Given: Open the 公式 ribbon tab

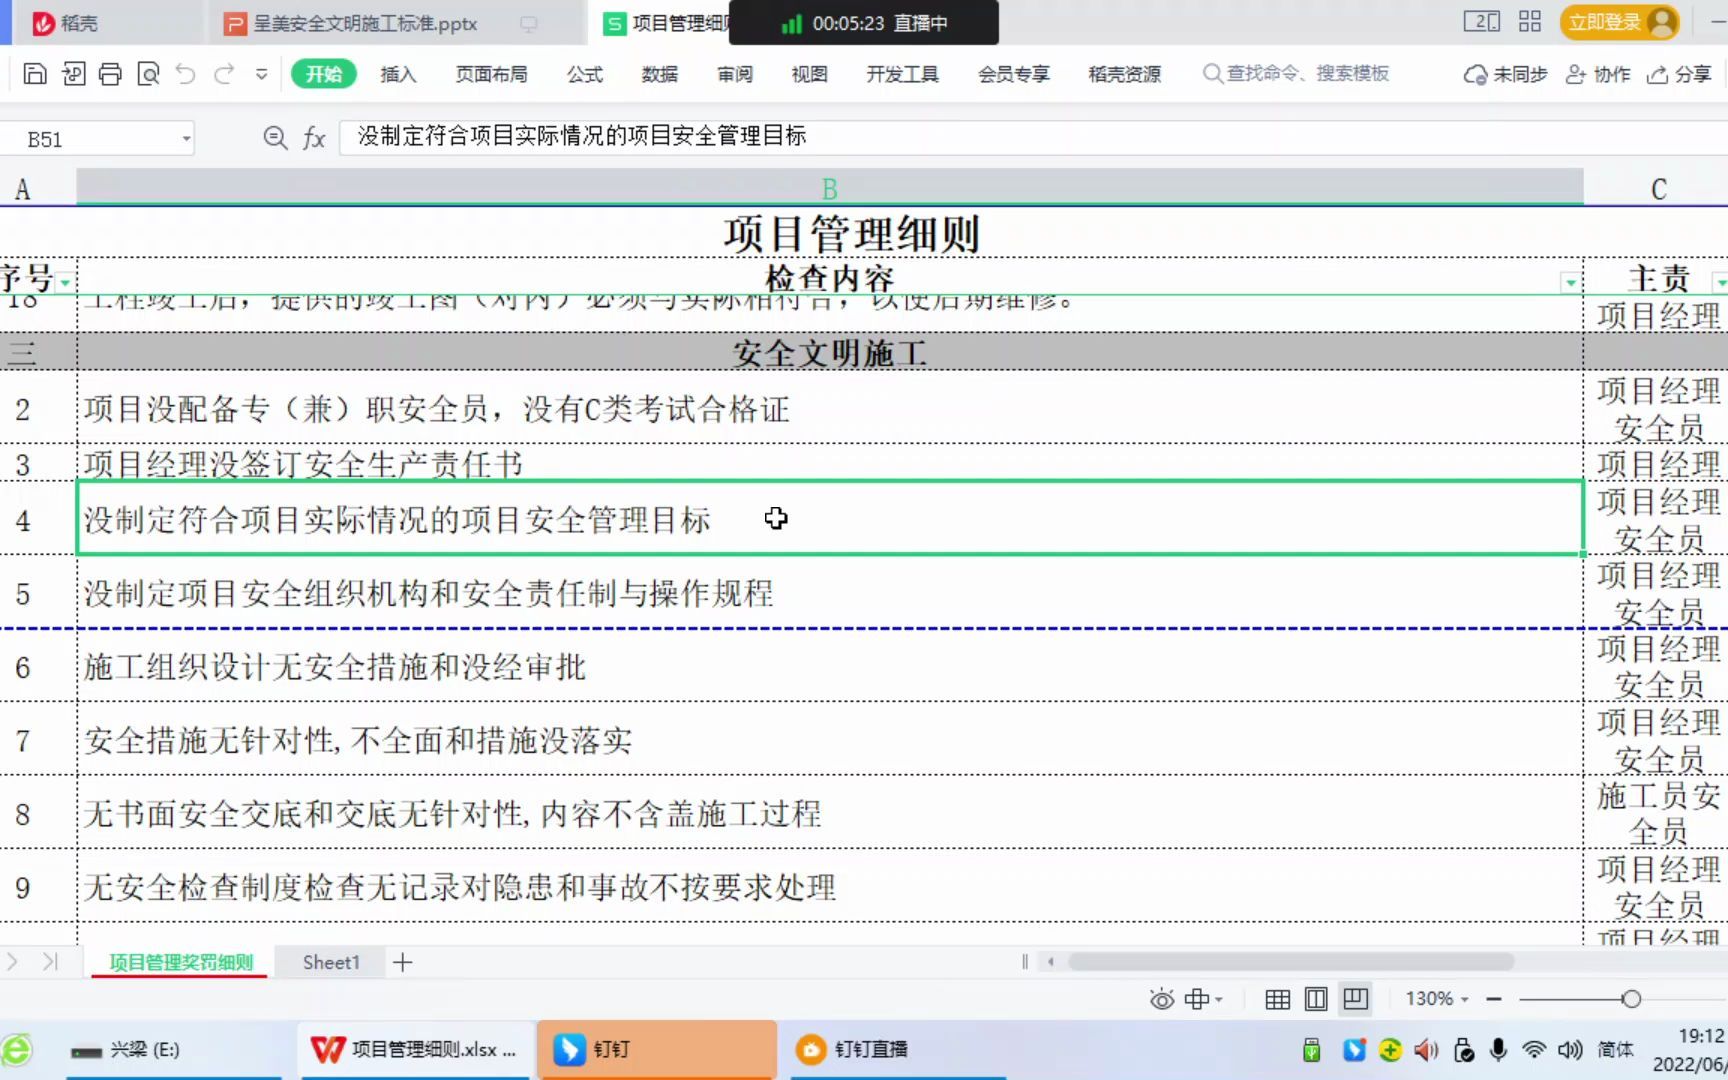Looking at the screenshot, I should point(585,74).
